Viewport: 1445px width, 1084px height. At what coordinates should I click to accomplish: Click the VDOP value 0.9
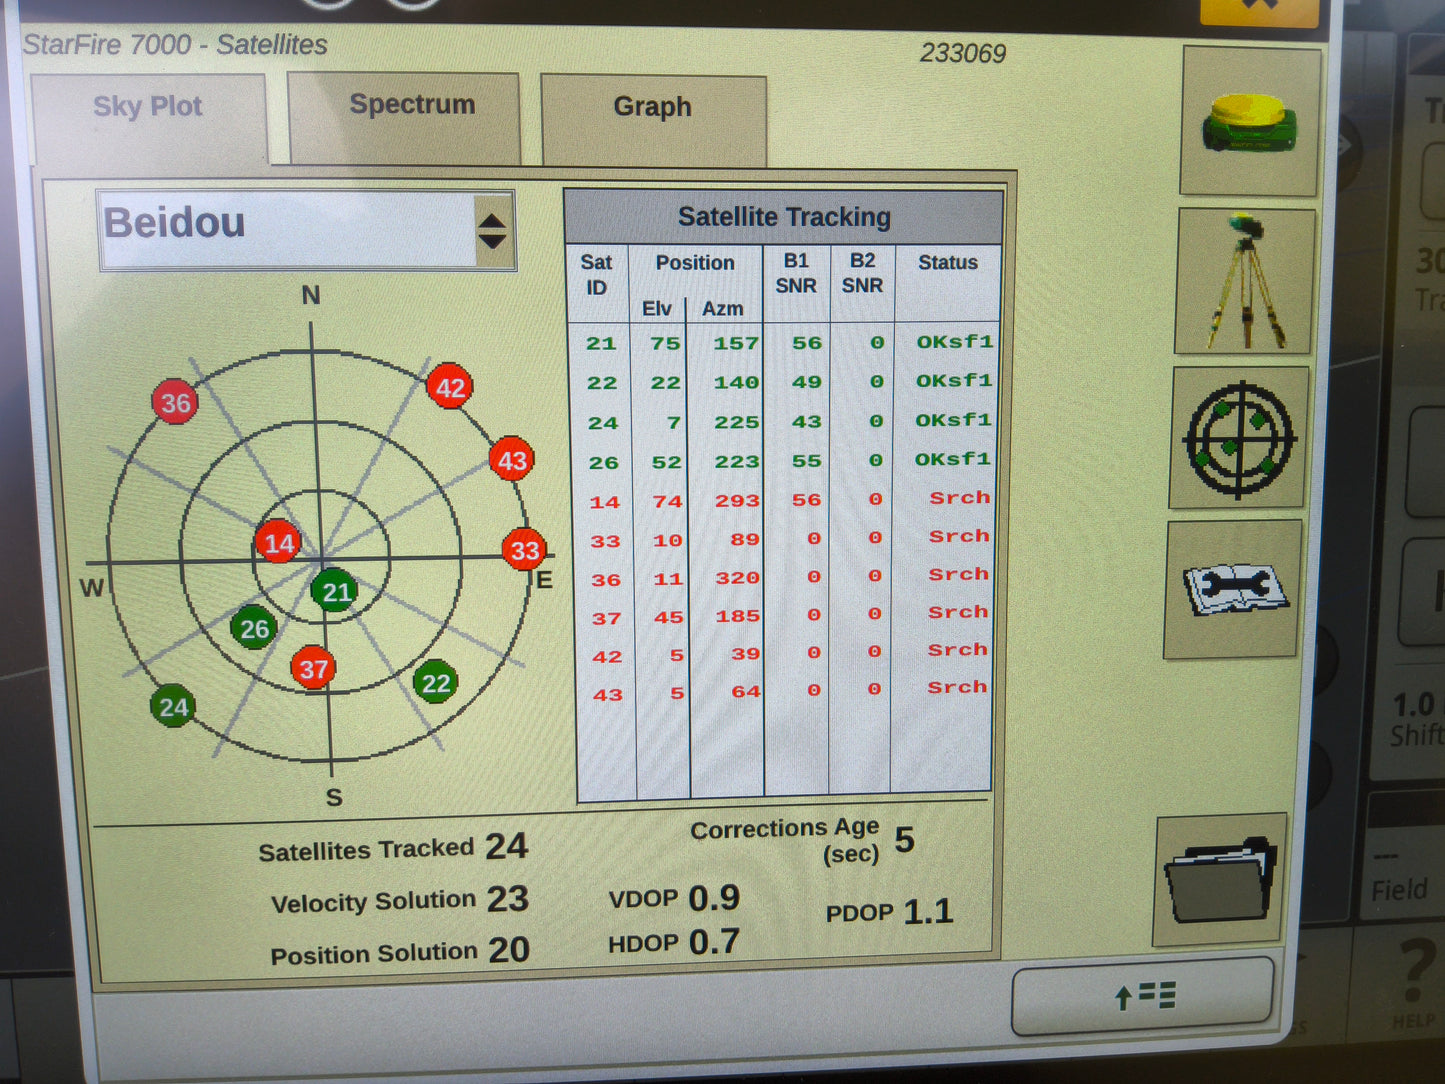(714, 898)
